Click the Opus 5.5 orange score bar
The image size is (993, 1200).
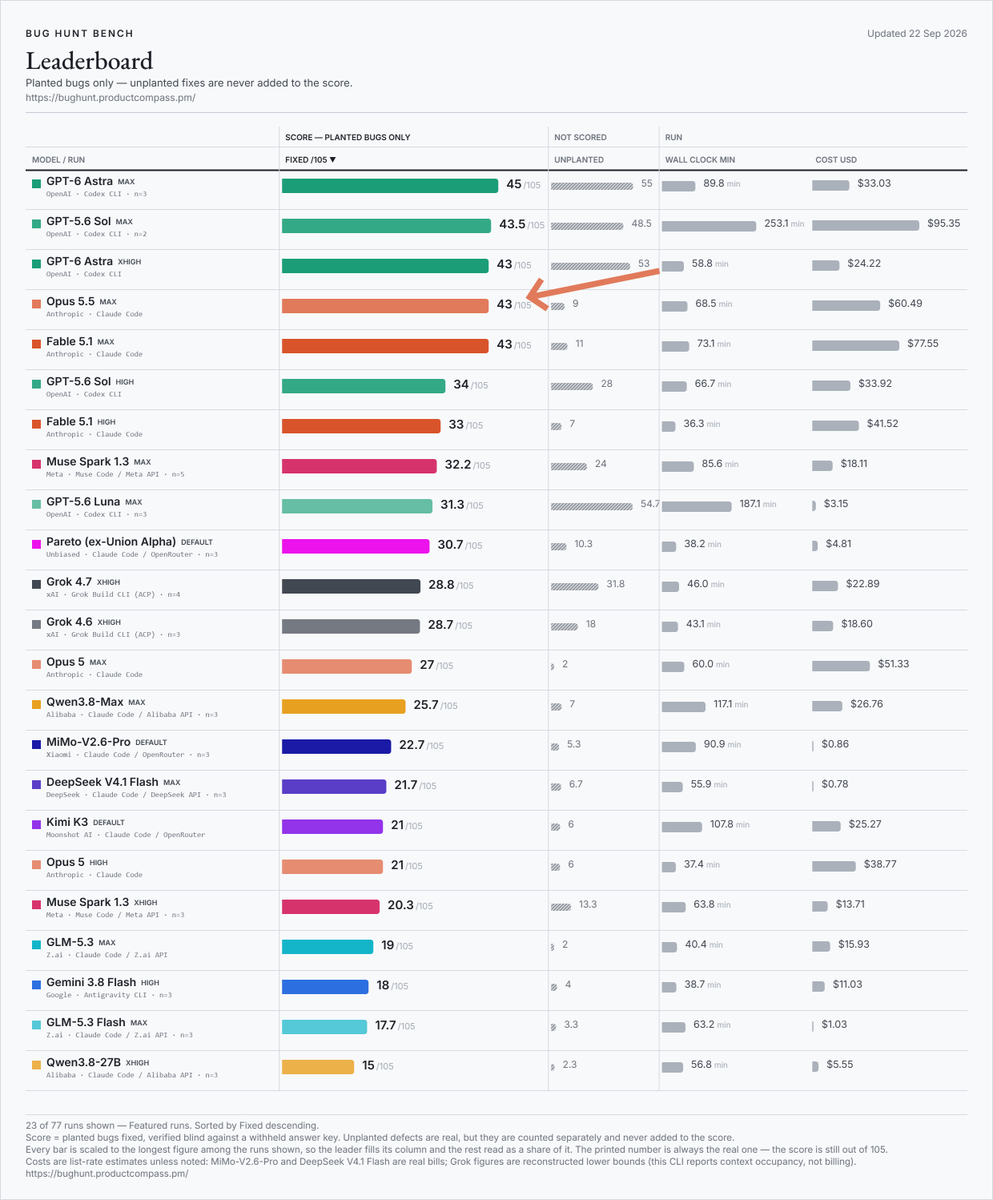coord(385,305)
